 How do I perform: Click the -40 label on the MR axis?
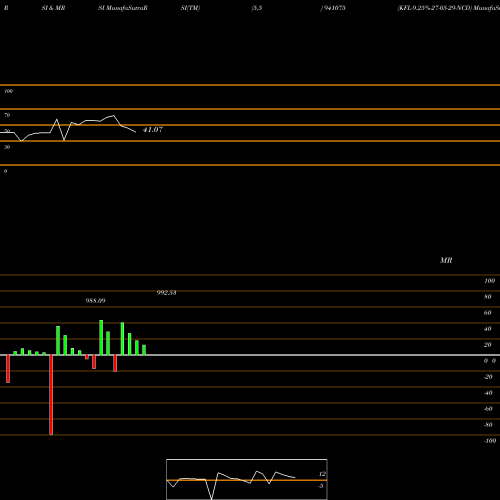point(488,393)
